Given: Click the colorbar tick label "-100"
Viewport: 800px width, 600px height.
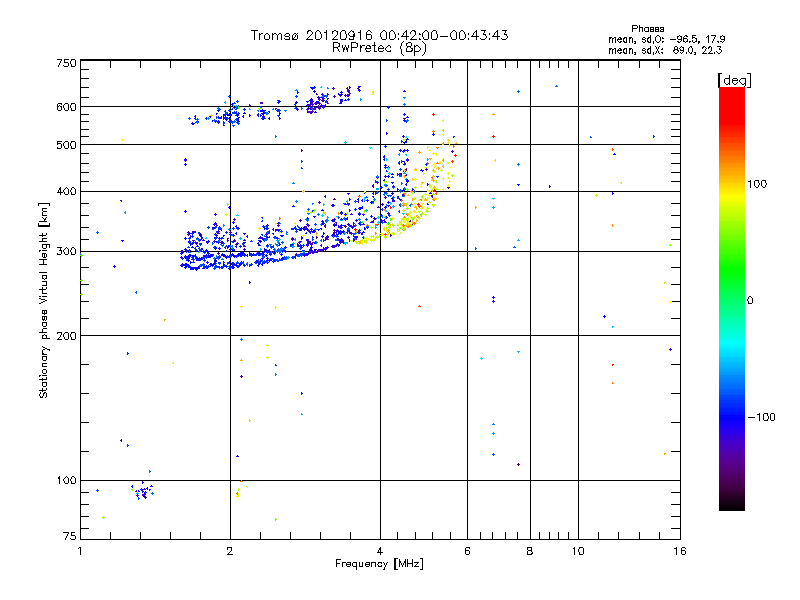Looking at the screenshot, I should (761, 417).
